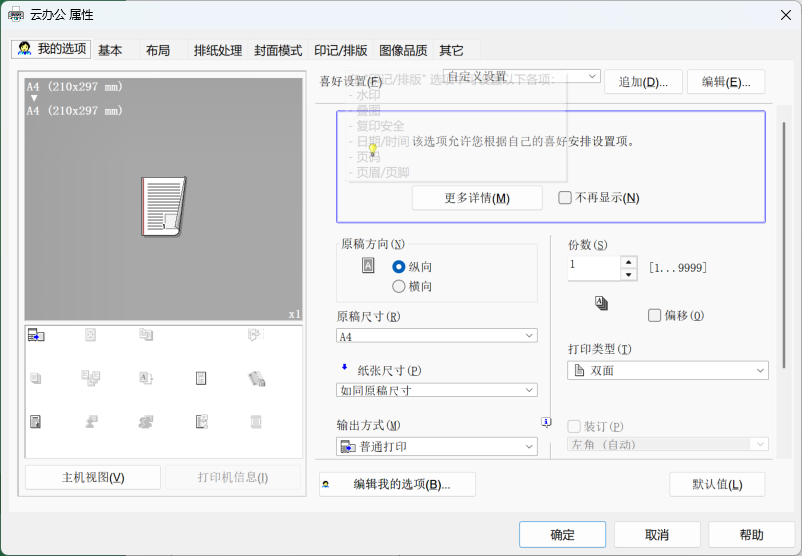The width and height of the screenshot is (802, 556).
Task: Increase copies with the up spinner arrow
Action: pyautogui.click(x=629, y=262)
